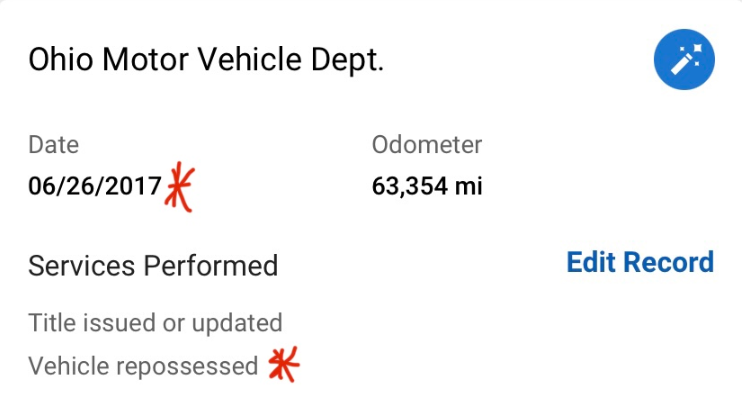Click the word Performed in the heading

(x=211, y=265)
